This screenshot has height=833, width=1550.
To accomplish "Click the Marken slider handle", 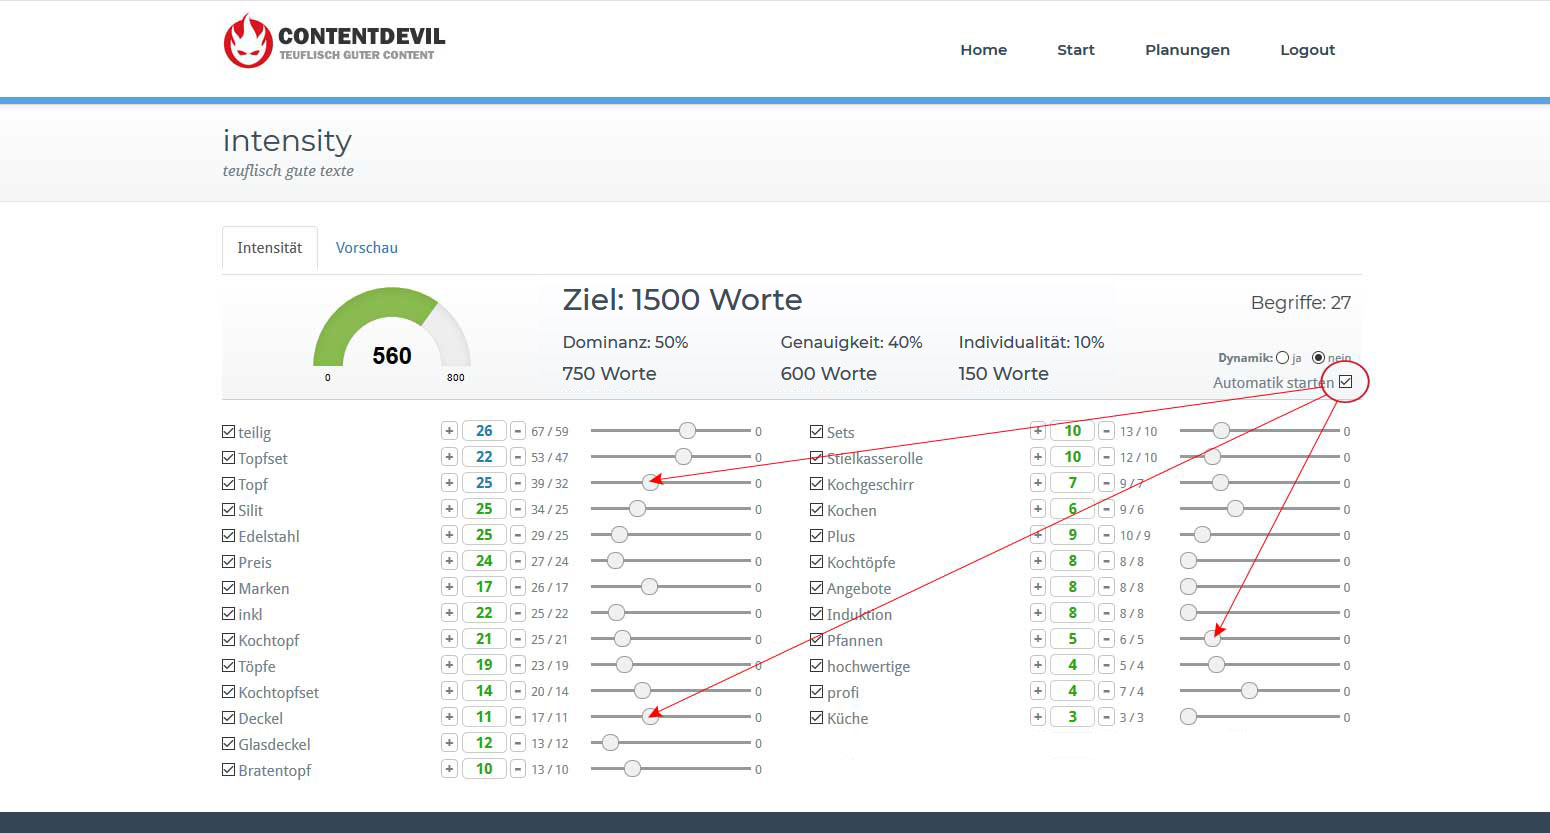I will (x=649, y=587).
